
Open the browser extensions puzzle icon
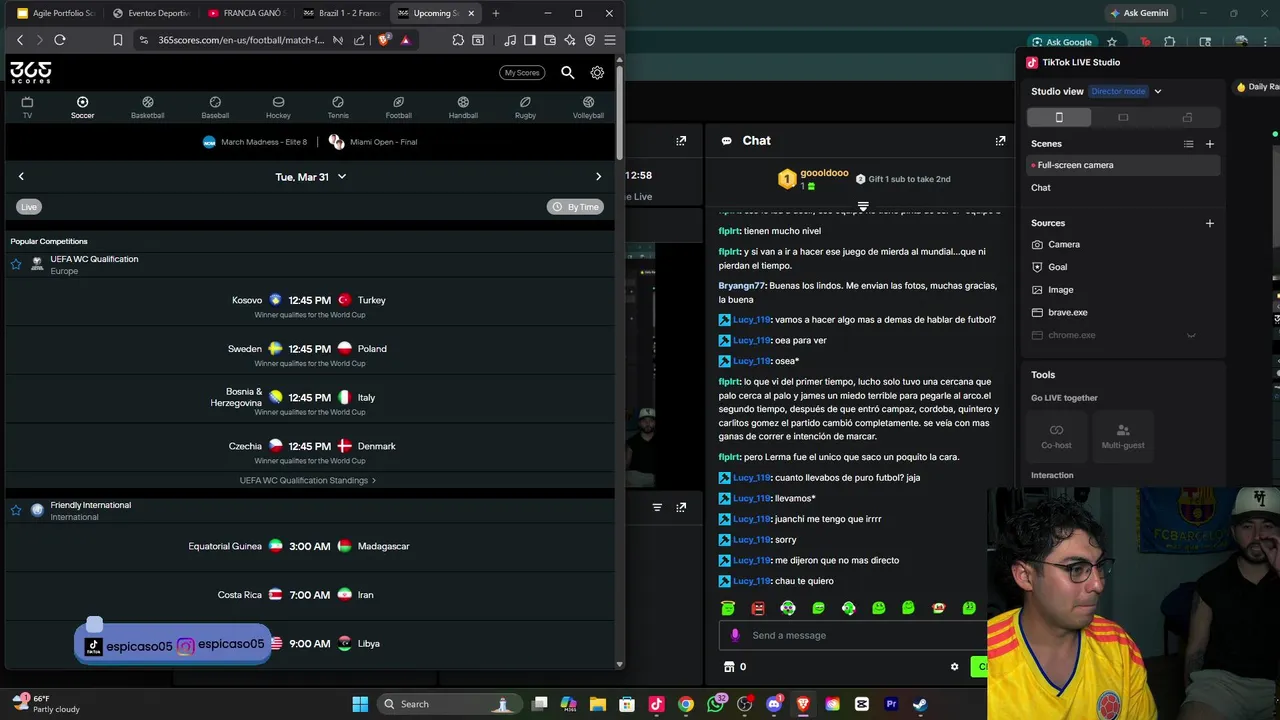pyautogui.click(x=458, y=40)
